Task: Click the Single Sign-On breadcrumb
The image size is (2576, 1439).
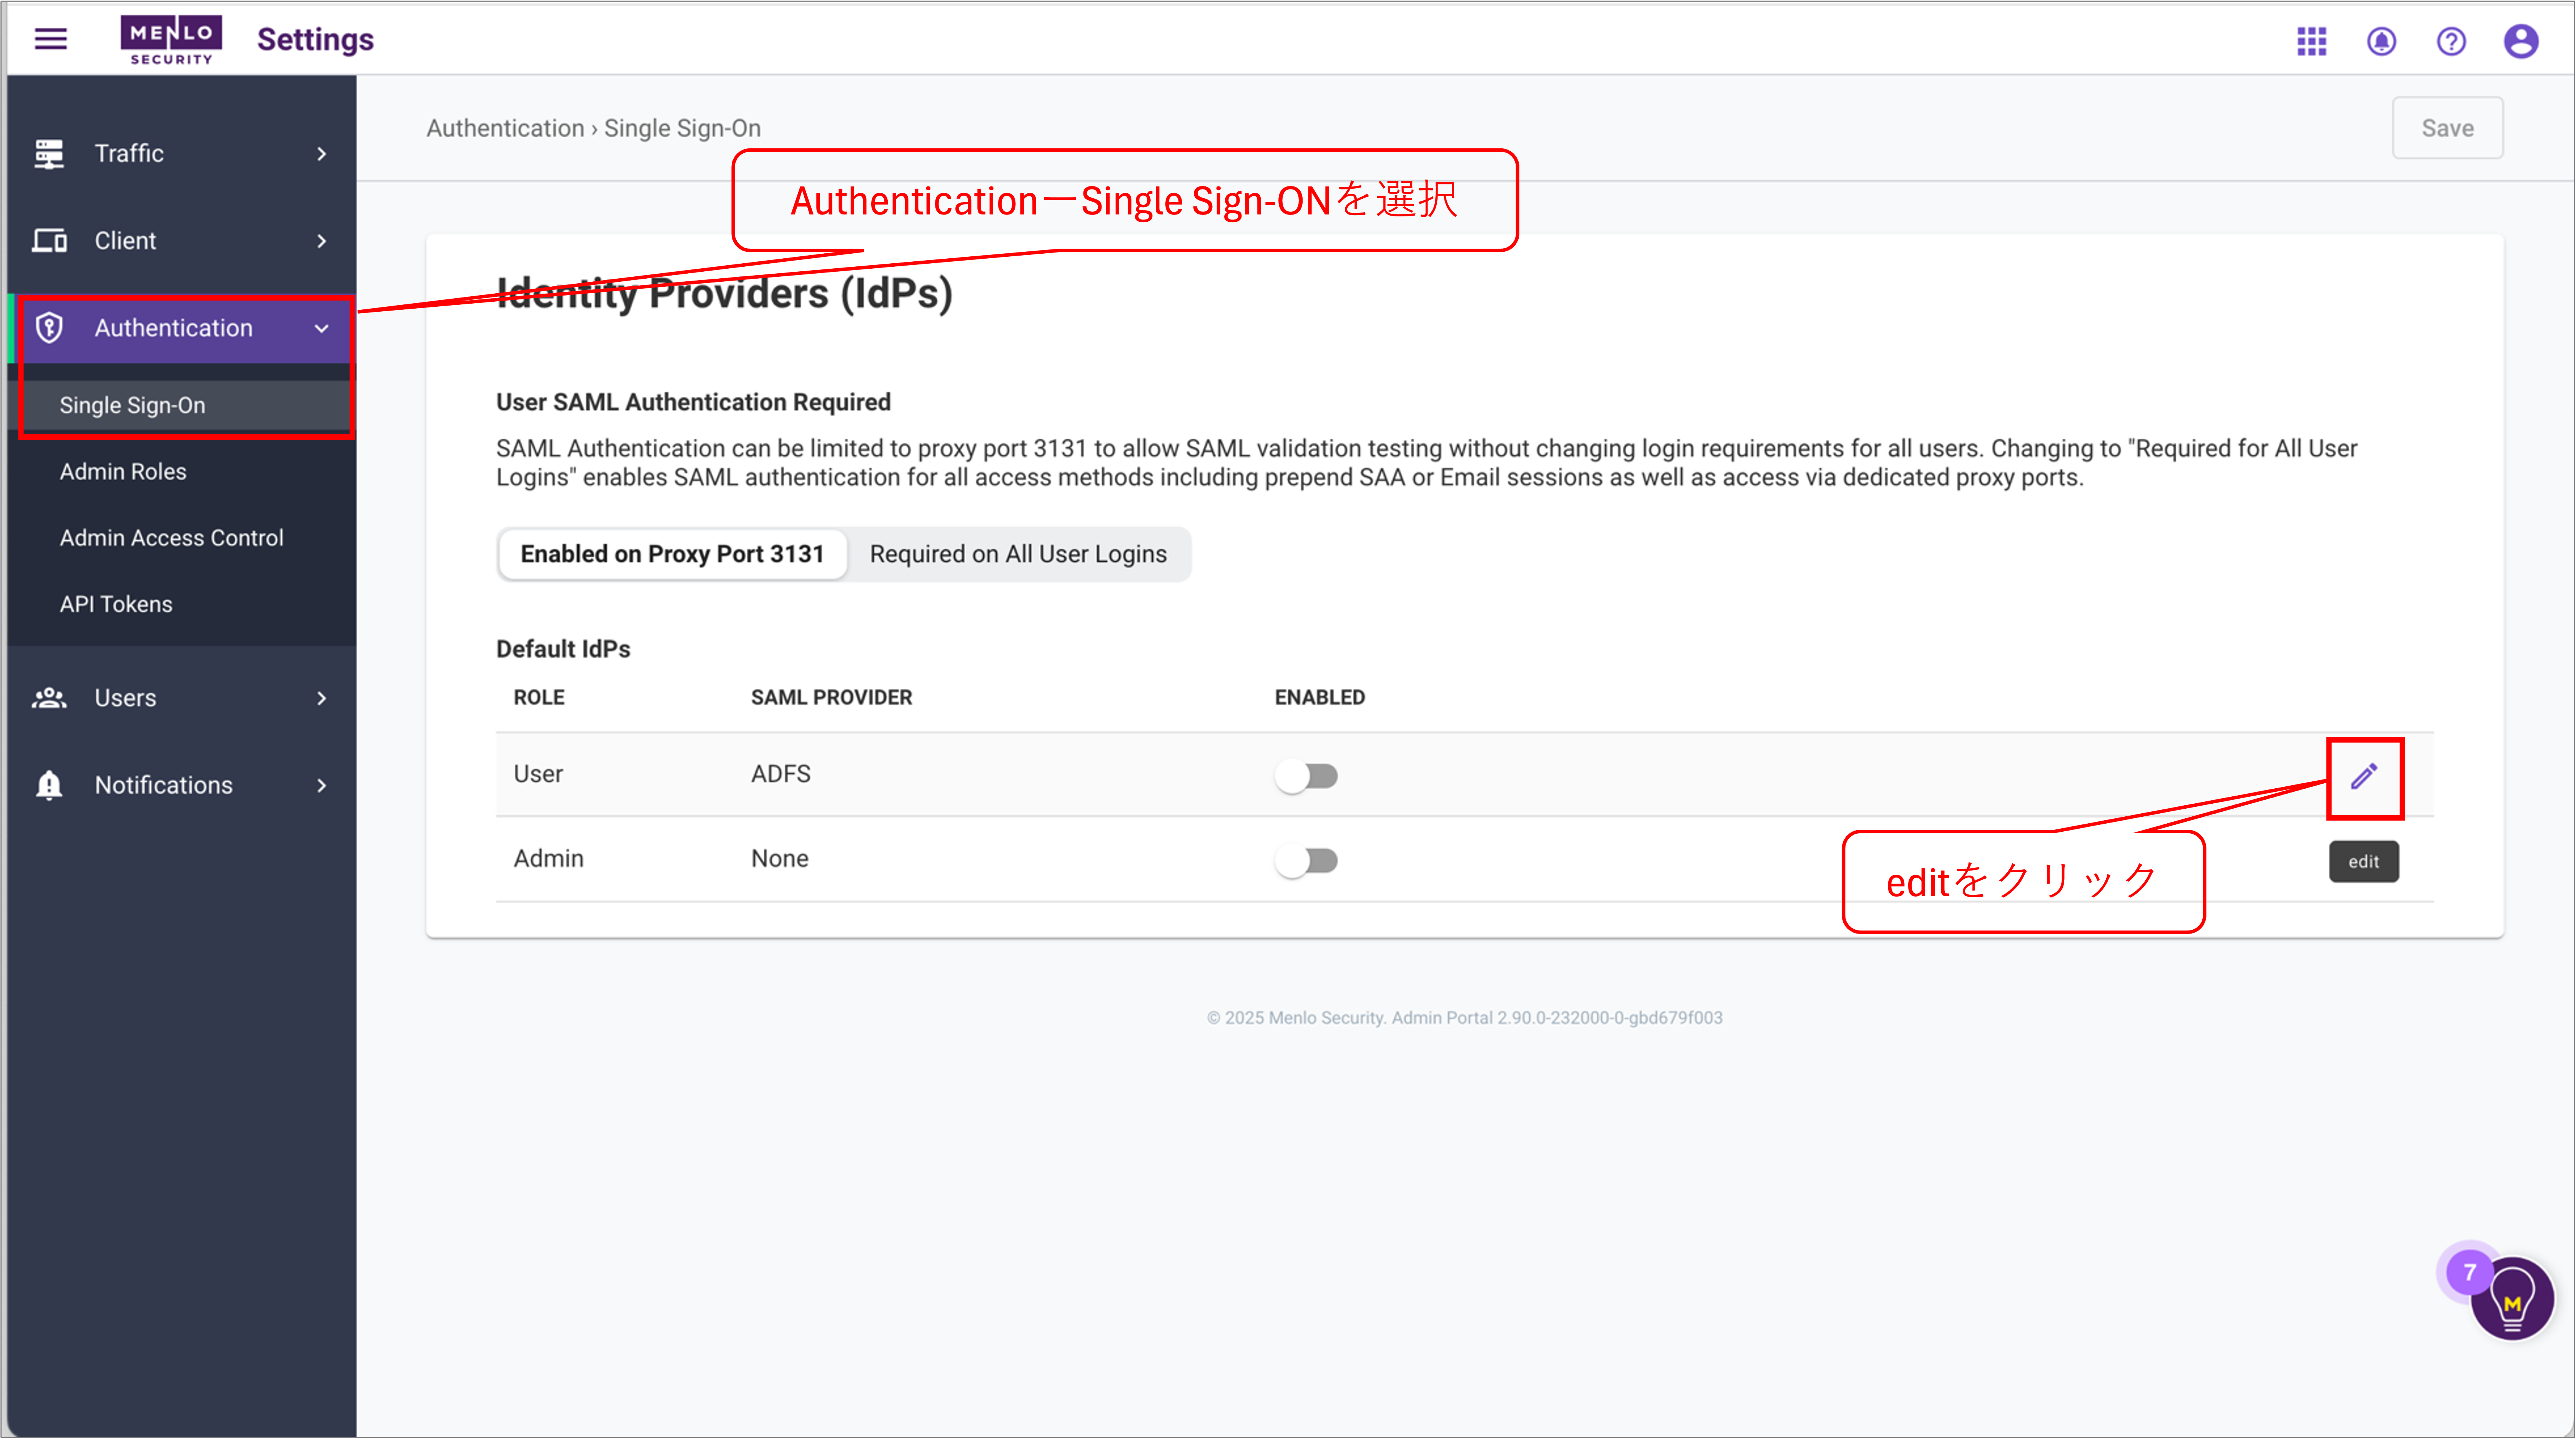Action: tap(682, 128)
